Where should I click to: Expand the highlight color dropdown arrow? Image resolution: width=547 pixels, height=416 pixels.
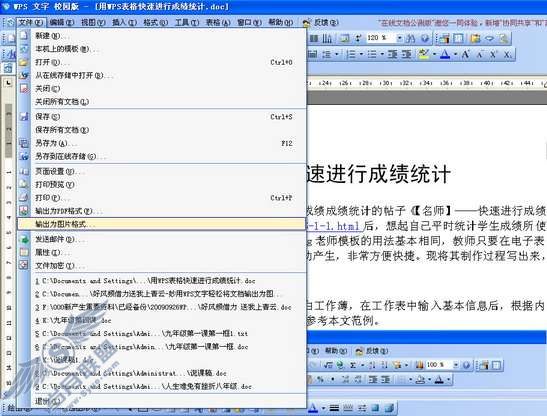(x=434, y=54)
